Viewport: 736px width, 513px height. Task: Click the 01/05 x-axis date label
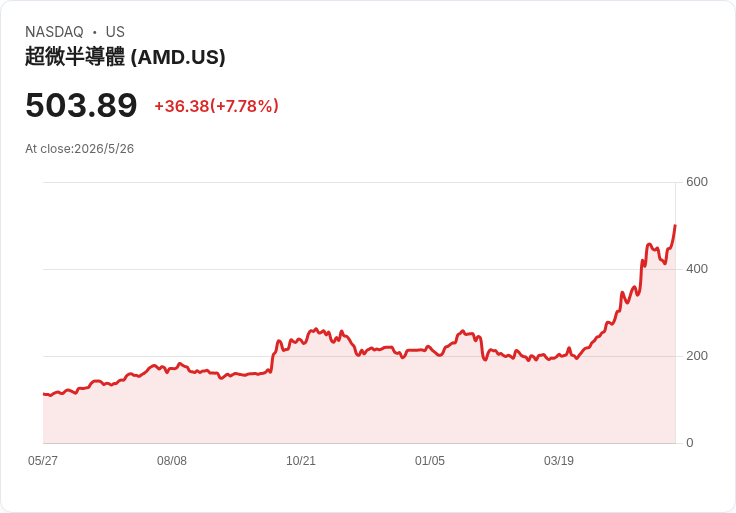click(429, 460)
